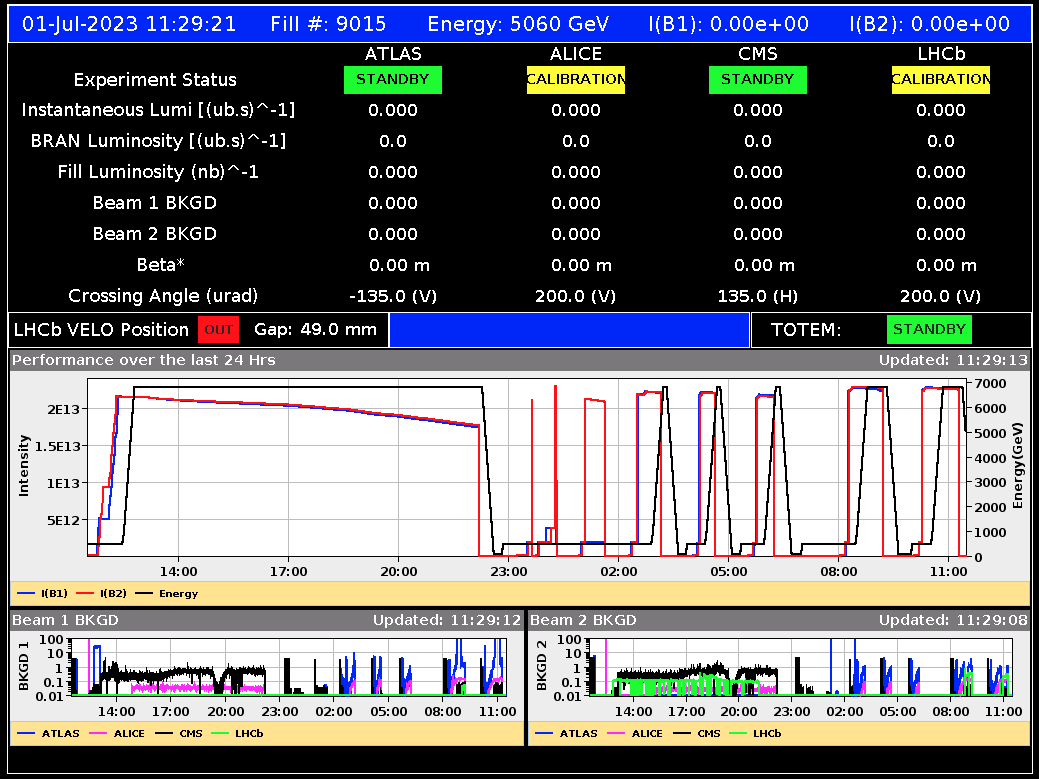The image size is (1039, 779).
Task: Select the "Fill #: 9015" header text
Action: point(328,25)
